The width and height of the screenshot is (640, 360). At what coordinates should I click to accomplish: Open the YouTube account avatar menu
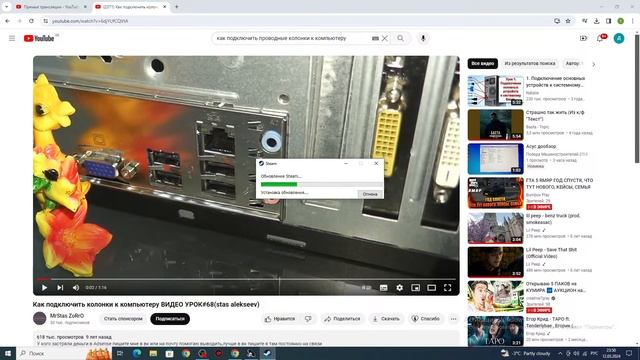[619, 38]
